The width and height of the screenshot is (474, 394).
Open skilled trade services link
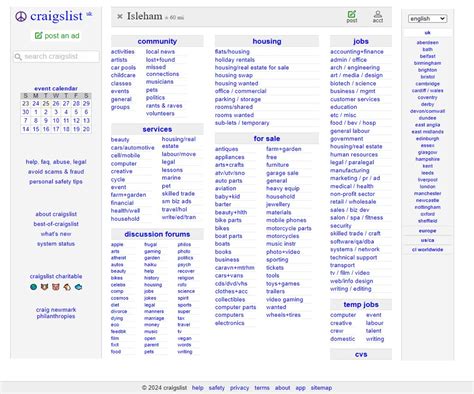(178, 194)
